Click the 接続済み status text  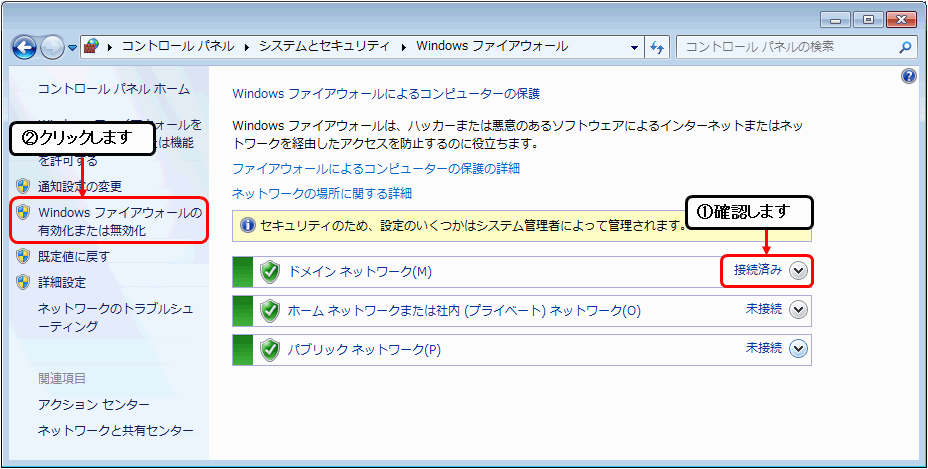758,271
